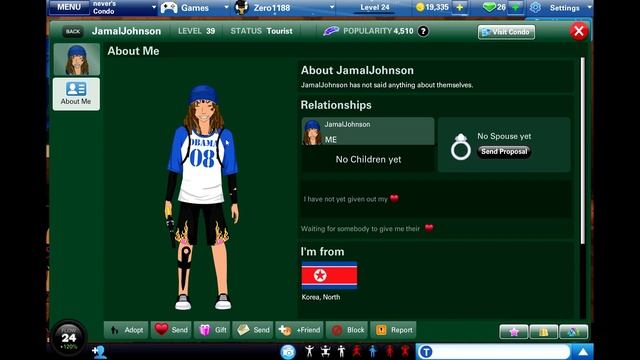This screenshot has width=640, height=360.
Task: Click the 'LEVEL 39' text
Action: point(196,31)
